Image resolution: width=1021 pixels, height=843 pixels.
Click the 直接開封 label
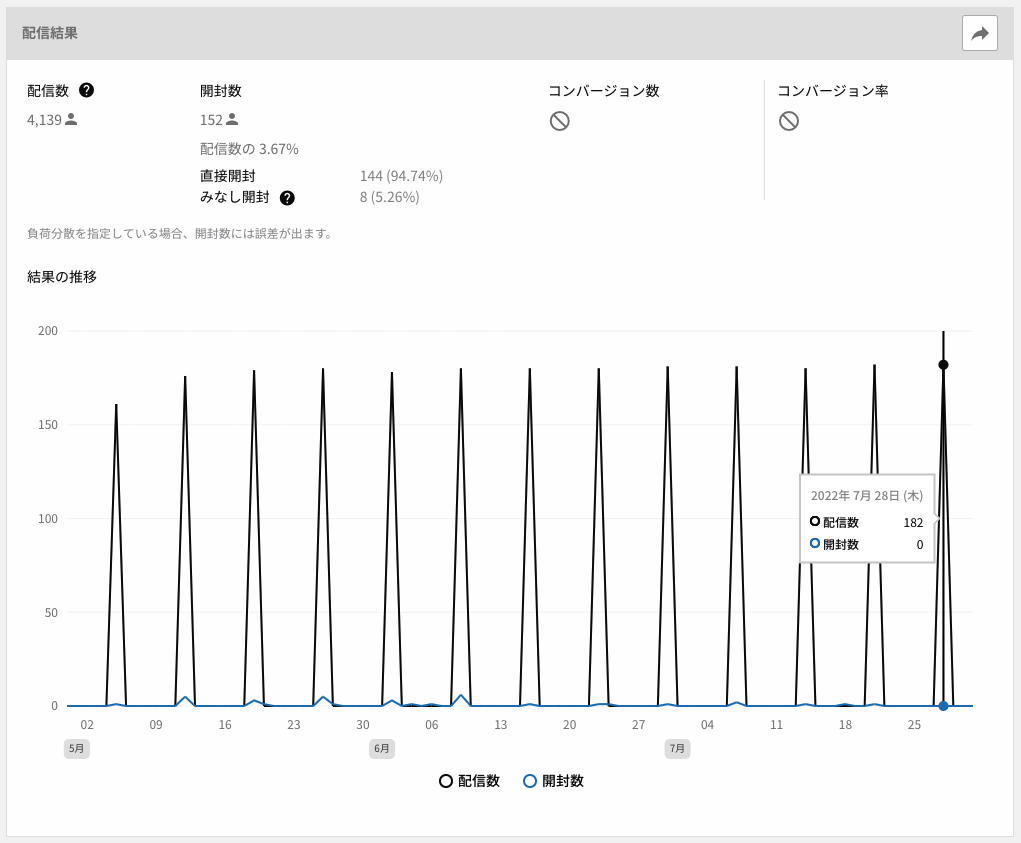click(227, 176)
